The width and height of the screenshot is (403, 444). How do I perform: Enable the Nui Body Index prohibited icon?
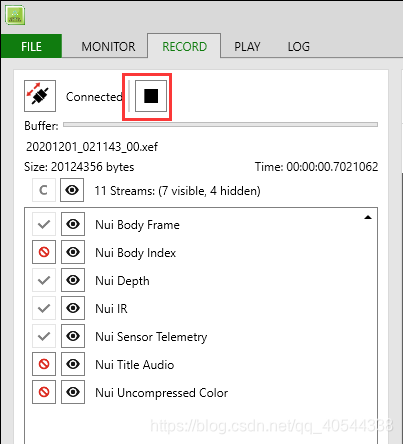44,252
